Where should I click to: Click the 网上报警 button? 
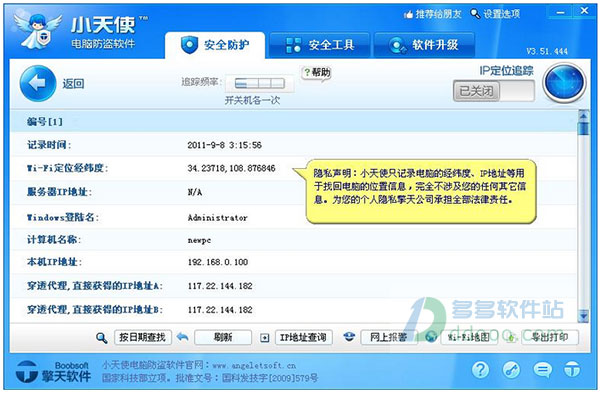click(x=388, y=337)
